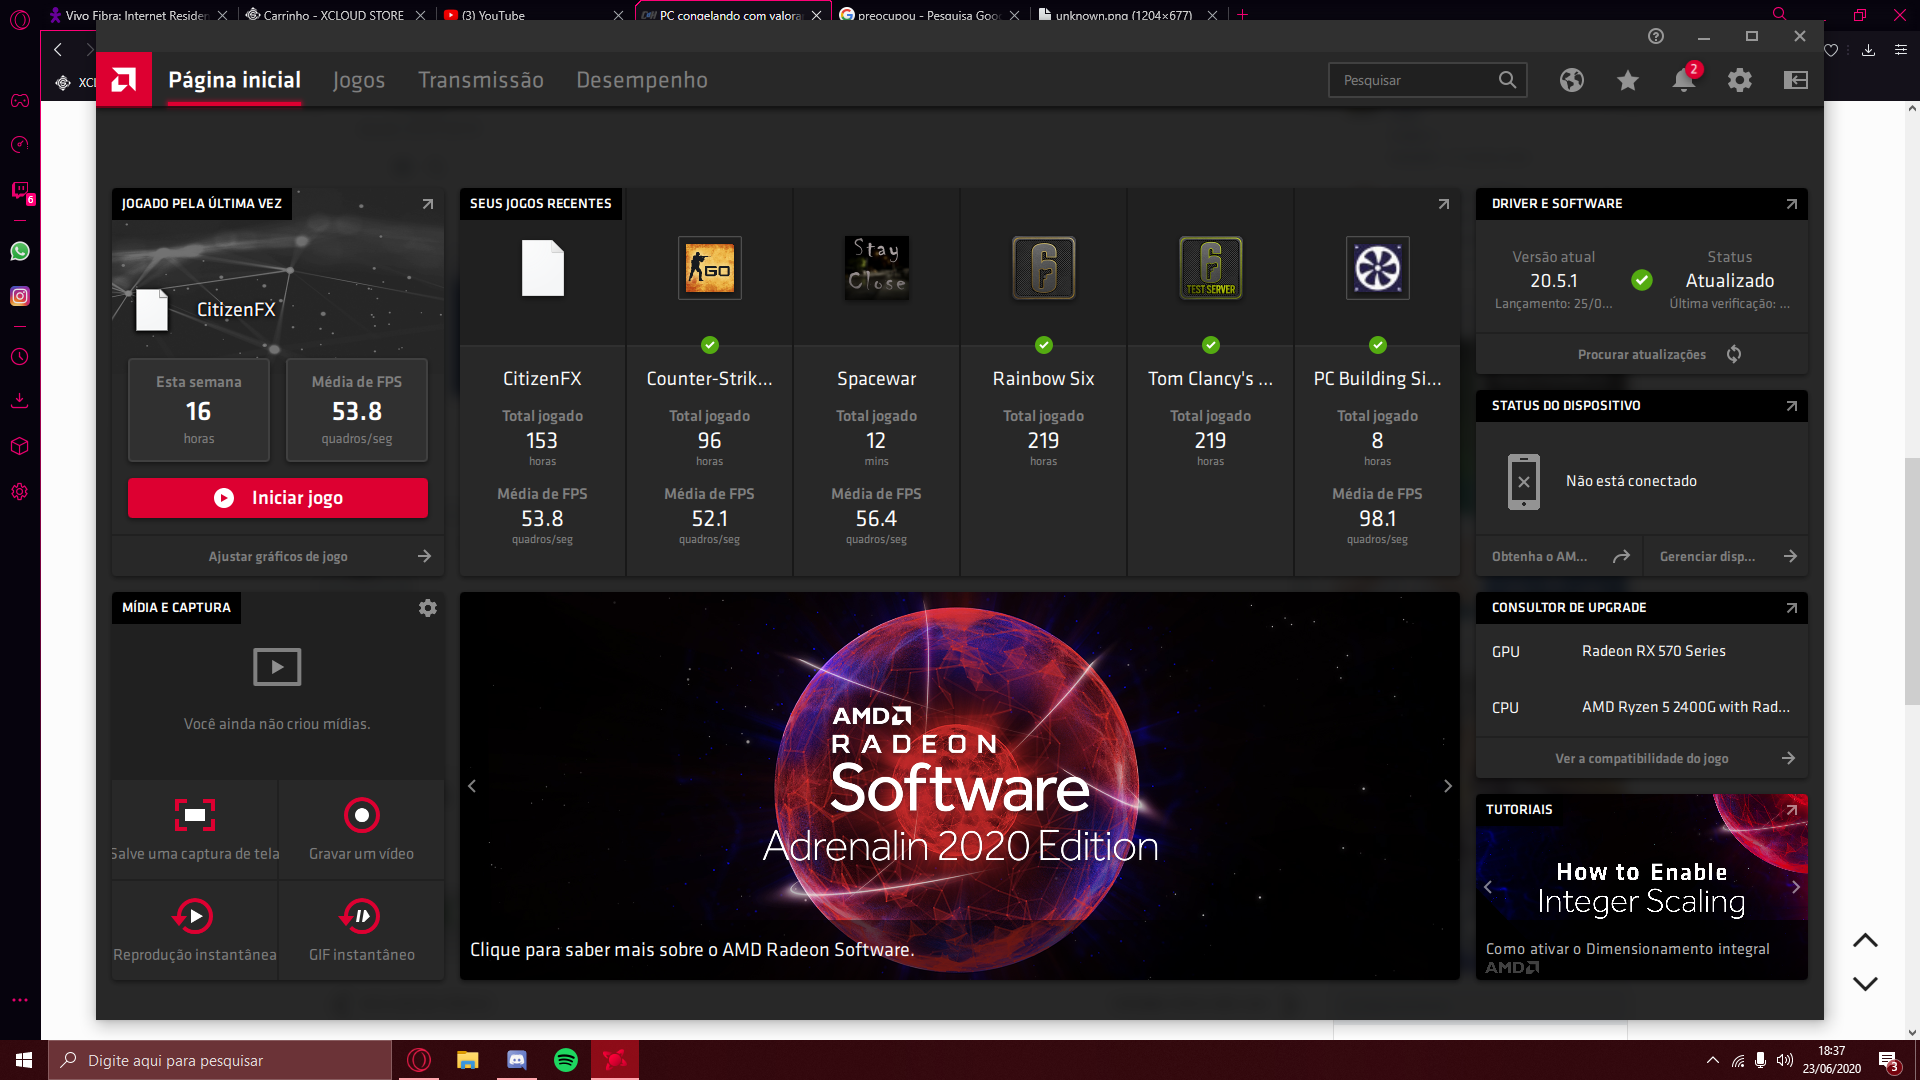The height and width of the screenshot is (1080, 1920).
Task: Click the Iniciar jogo button
Action: 278,498
